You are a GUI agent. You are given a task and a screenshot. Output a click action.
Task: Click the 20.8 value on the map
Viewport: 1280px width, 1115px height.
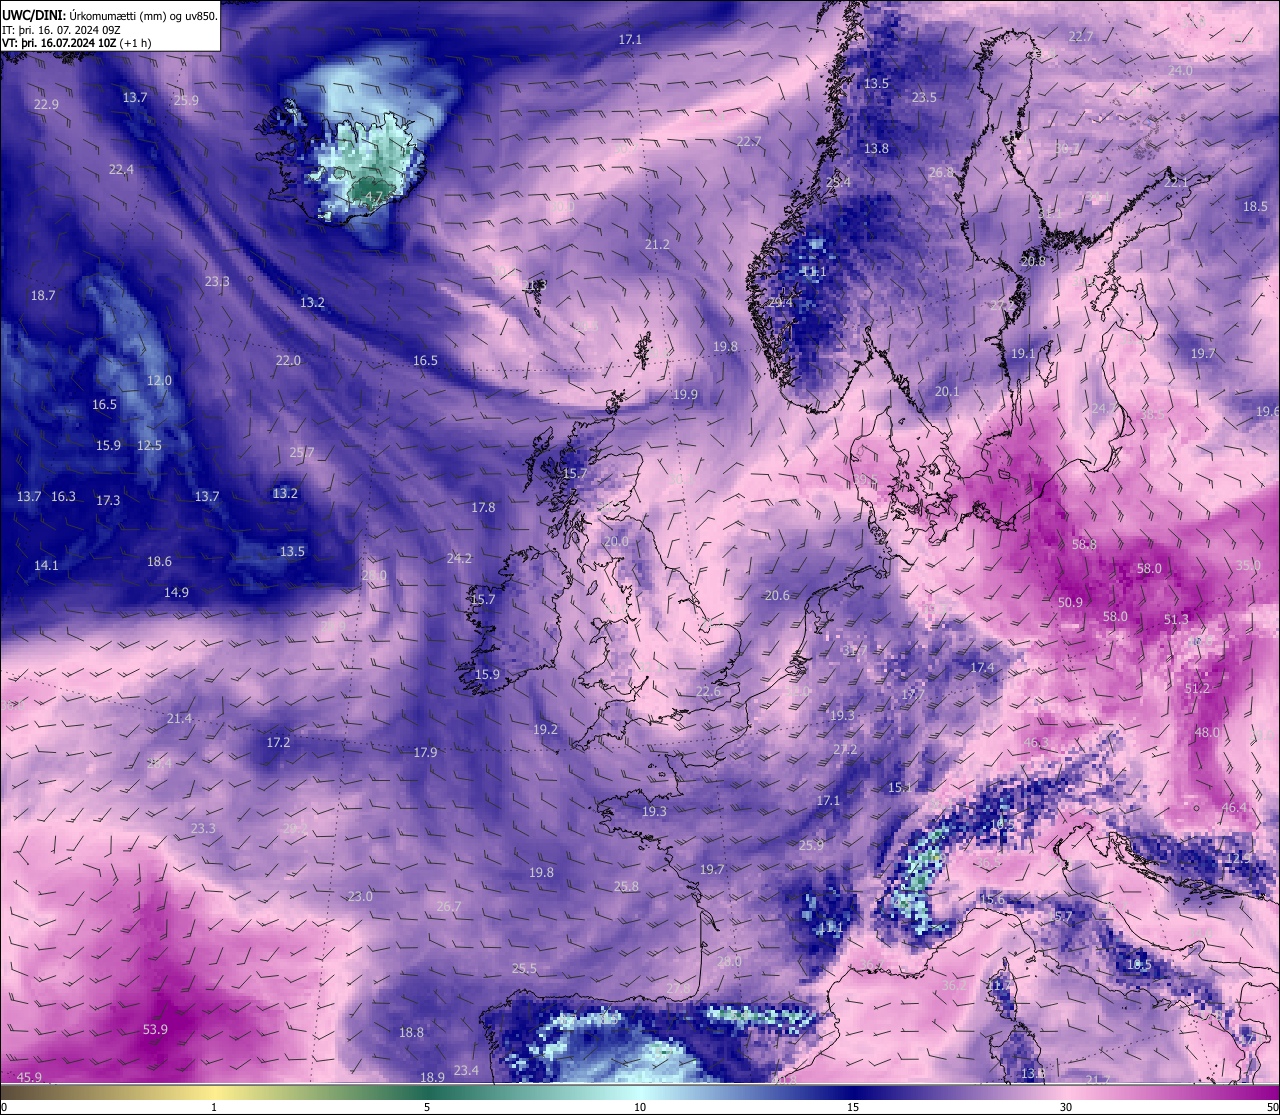pyautogui.click(x=1033, y=261)
